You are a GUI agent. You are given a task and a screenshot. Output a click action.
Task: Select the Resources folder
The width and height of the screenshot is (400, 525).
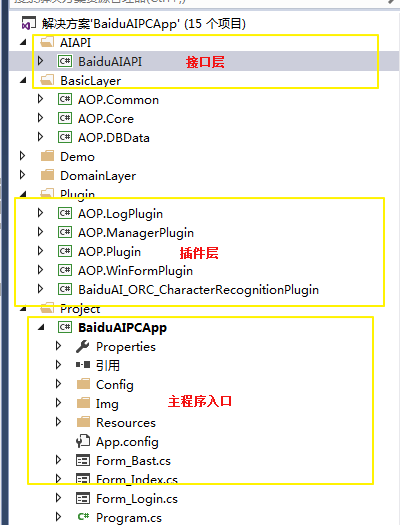(x=126, y=423)
